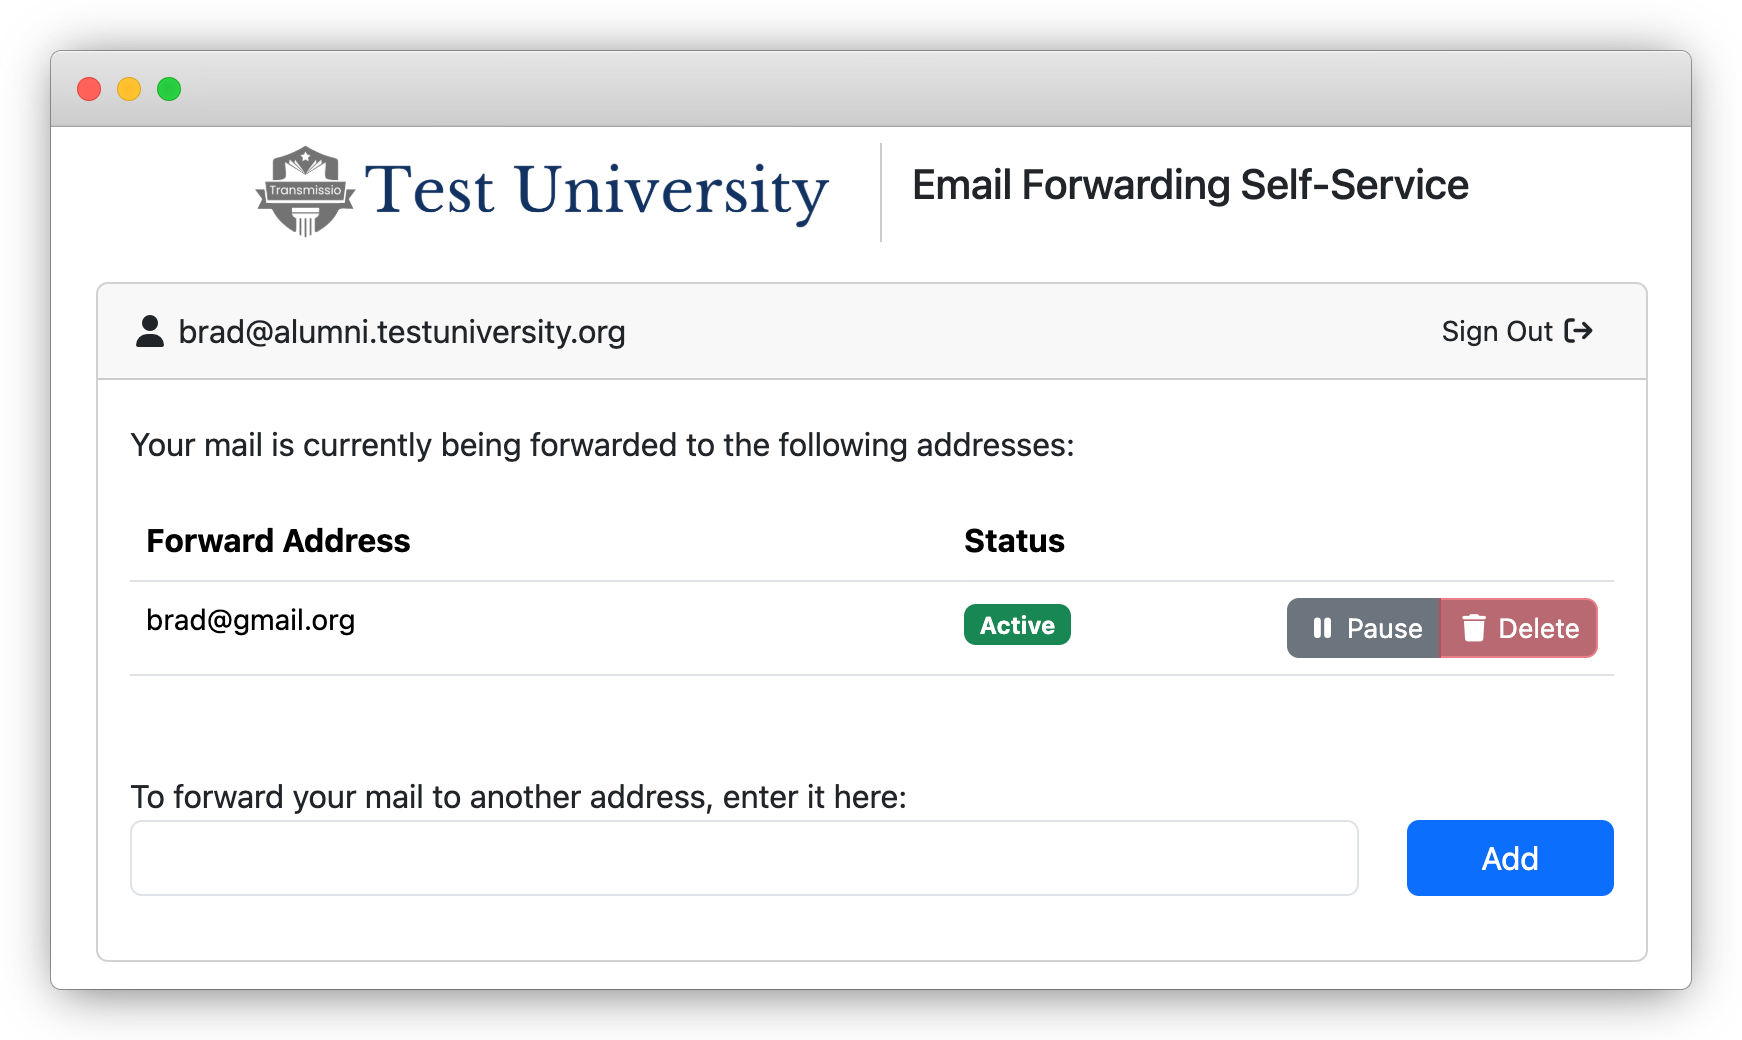Click the Forward Address column header
This screenshot has width=1742, height=1040.
(278, 541)
